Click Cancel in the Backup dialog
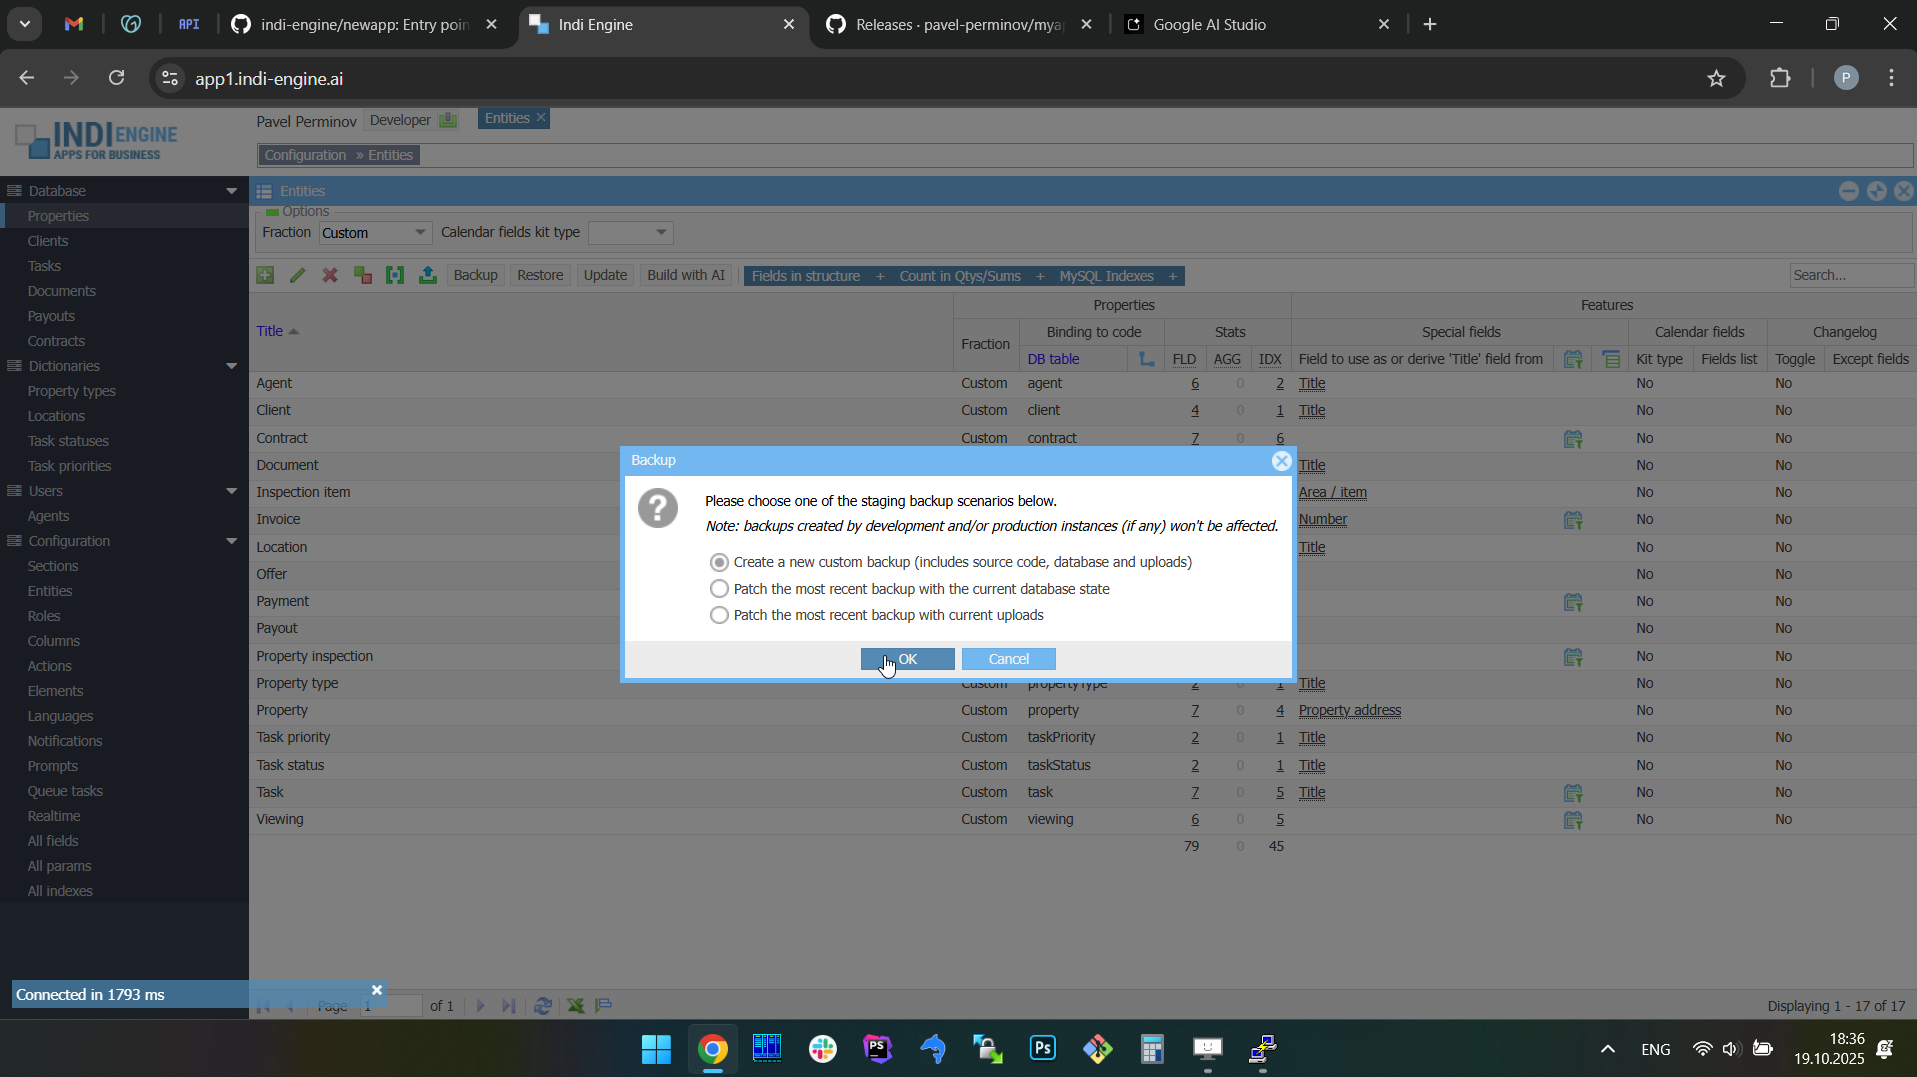Image resolution: width=1917 pixels, height=1077 pixels. (1008, 659)
